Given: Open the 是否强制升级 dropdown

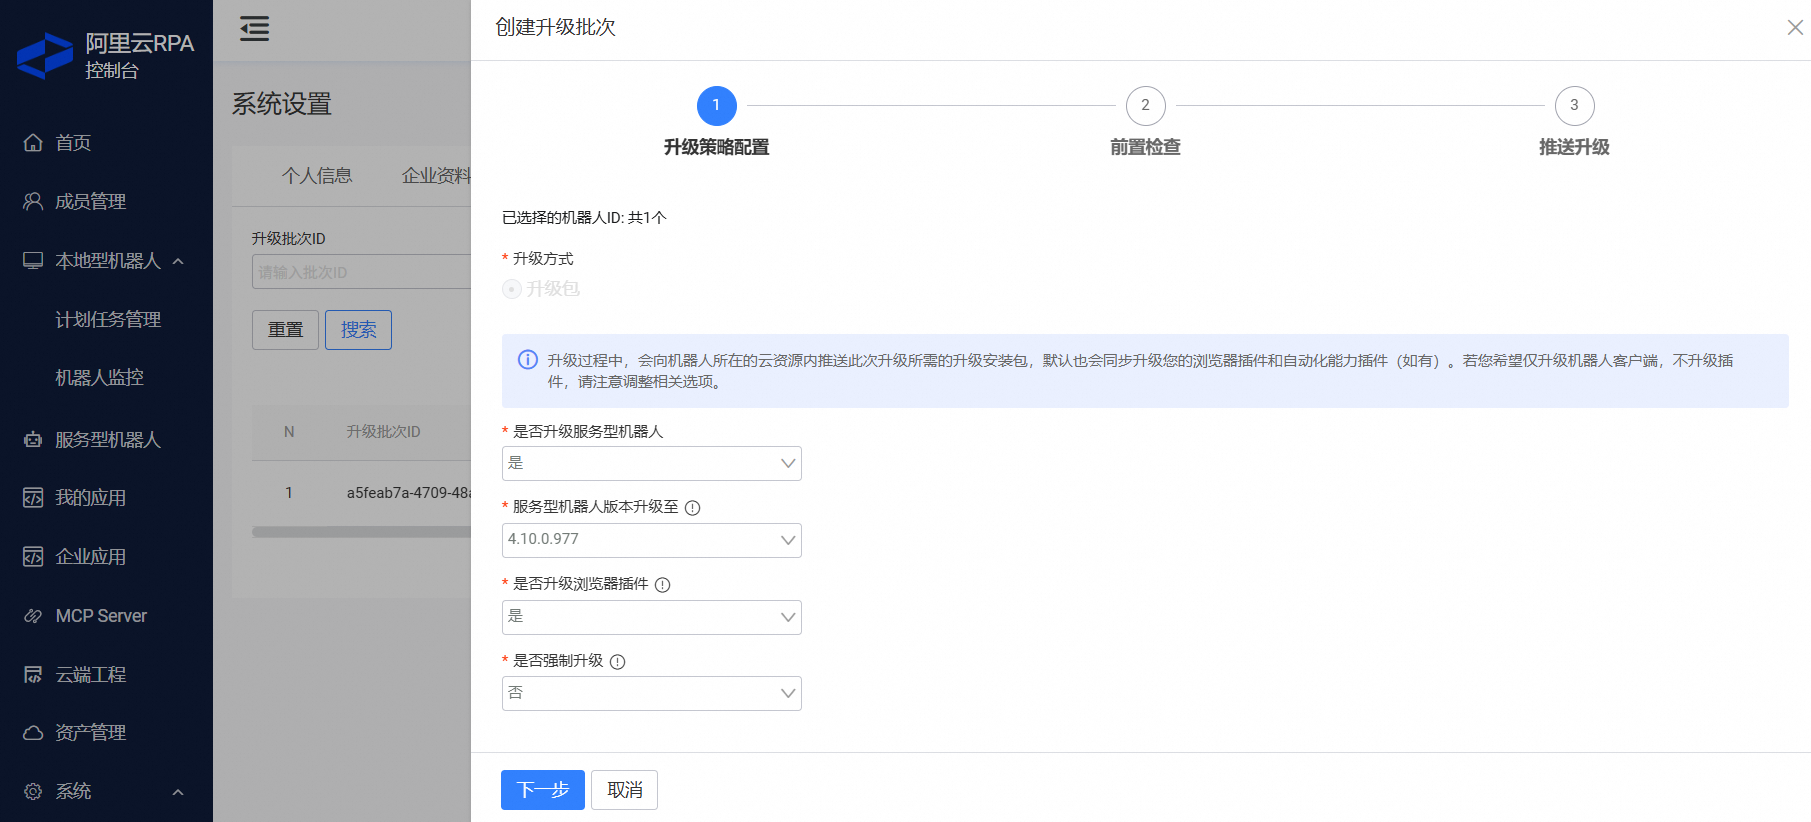Looking at the screenshot, I should (652, 693).
